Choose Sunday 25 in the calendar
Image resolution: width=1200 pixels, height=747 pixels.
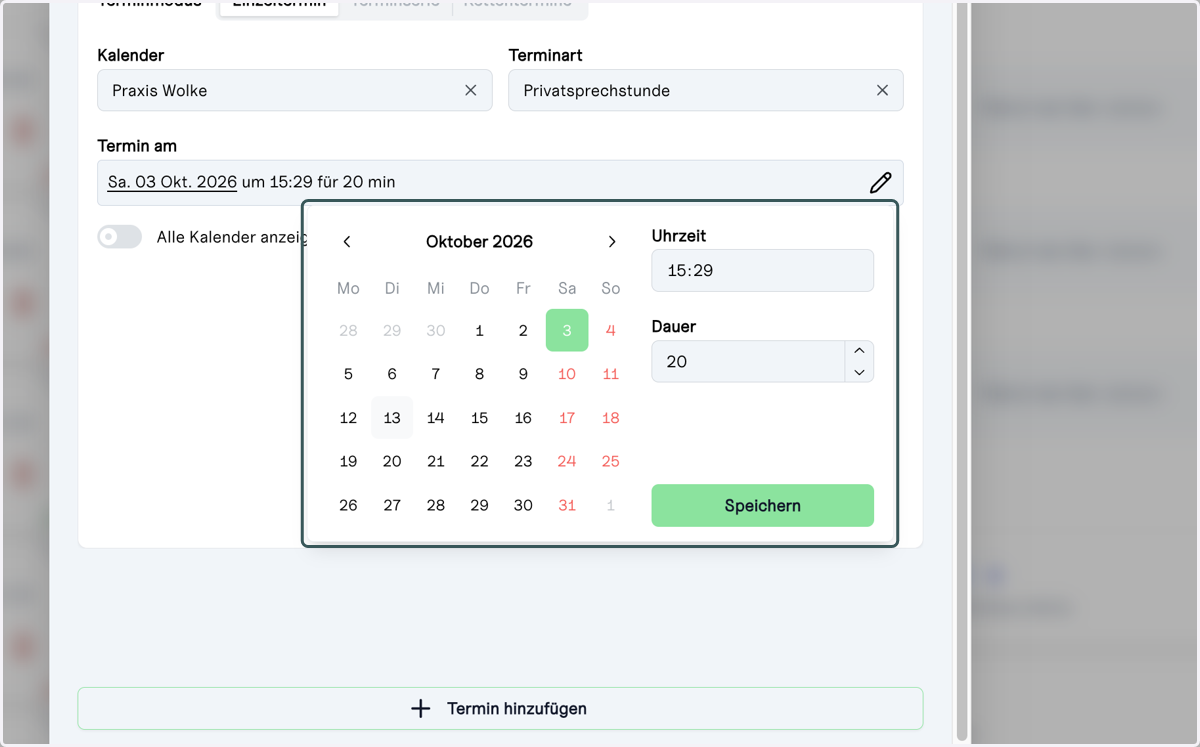coord(611,461)
